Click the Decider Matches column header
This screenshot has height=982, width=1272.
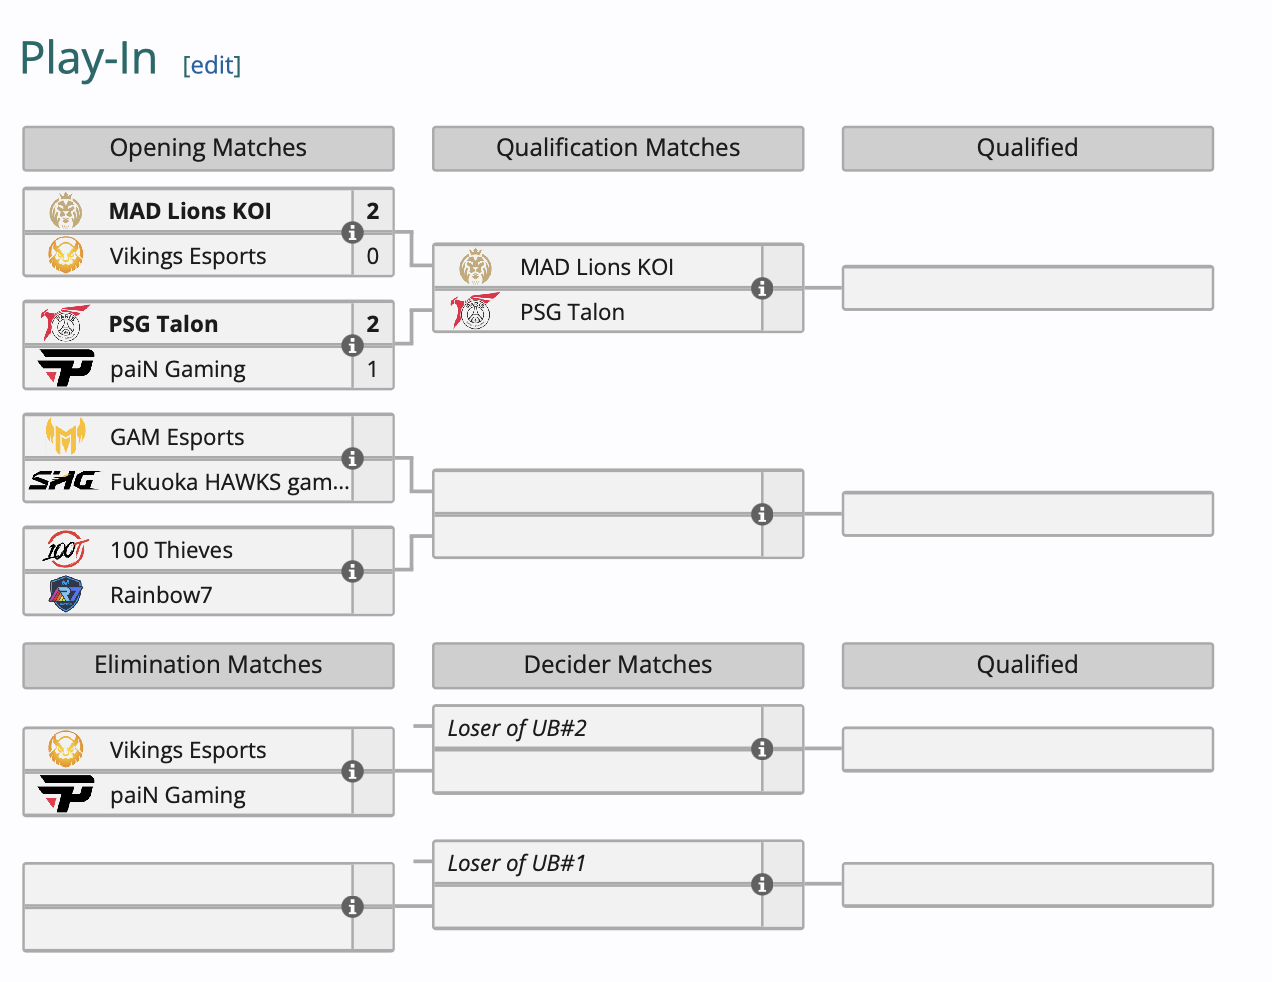[x=618, y=665]
